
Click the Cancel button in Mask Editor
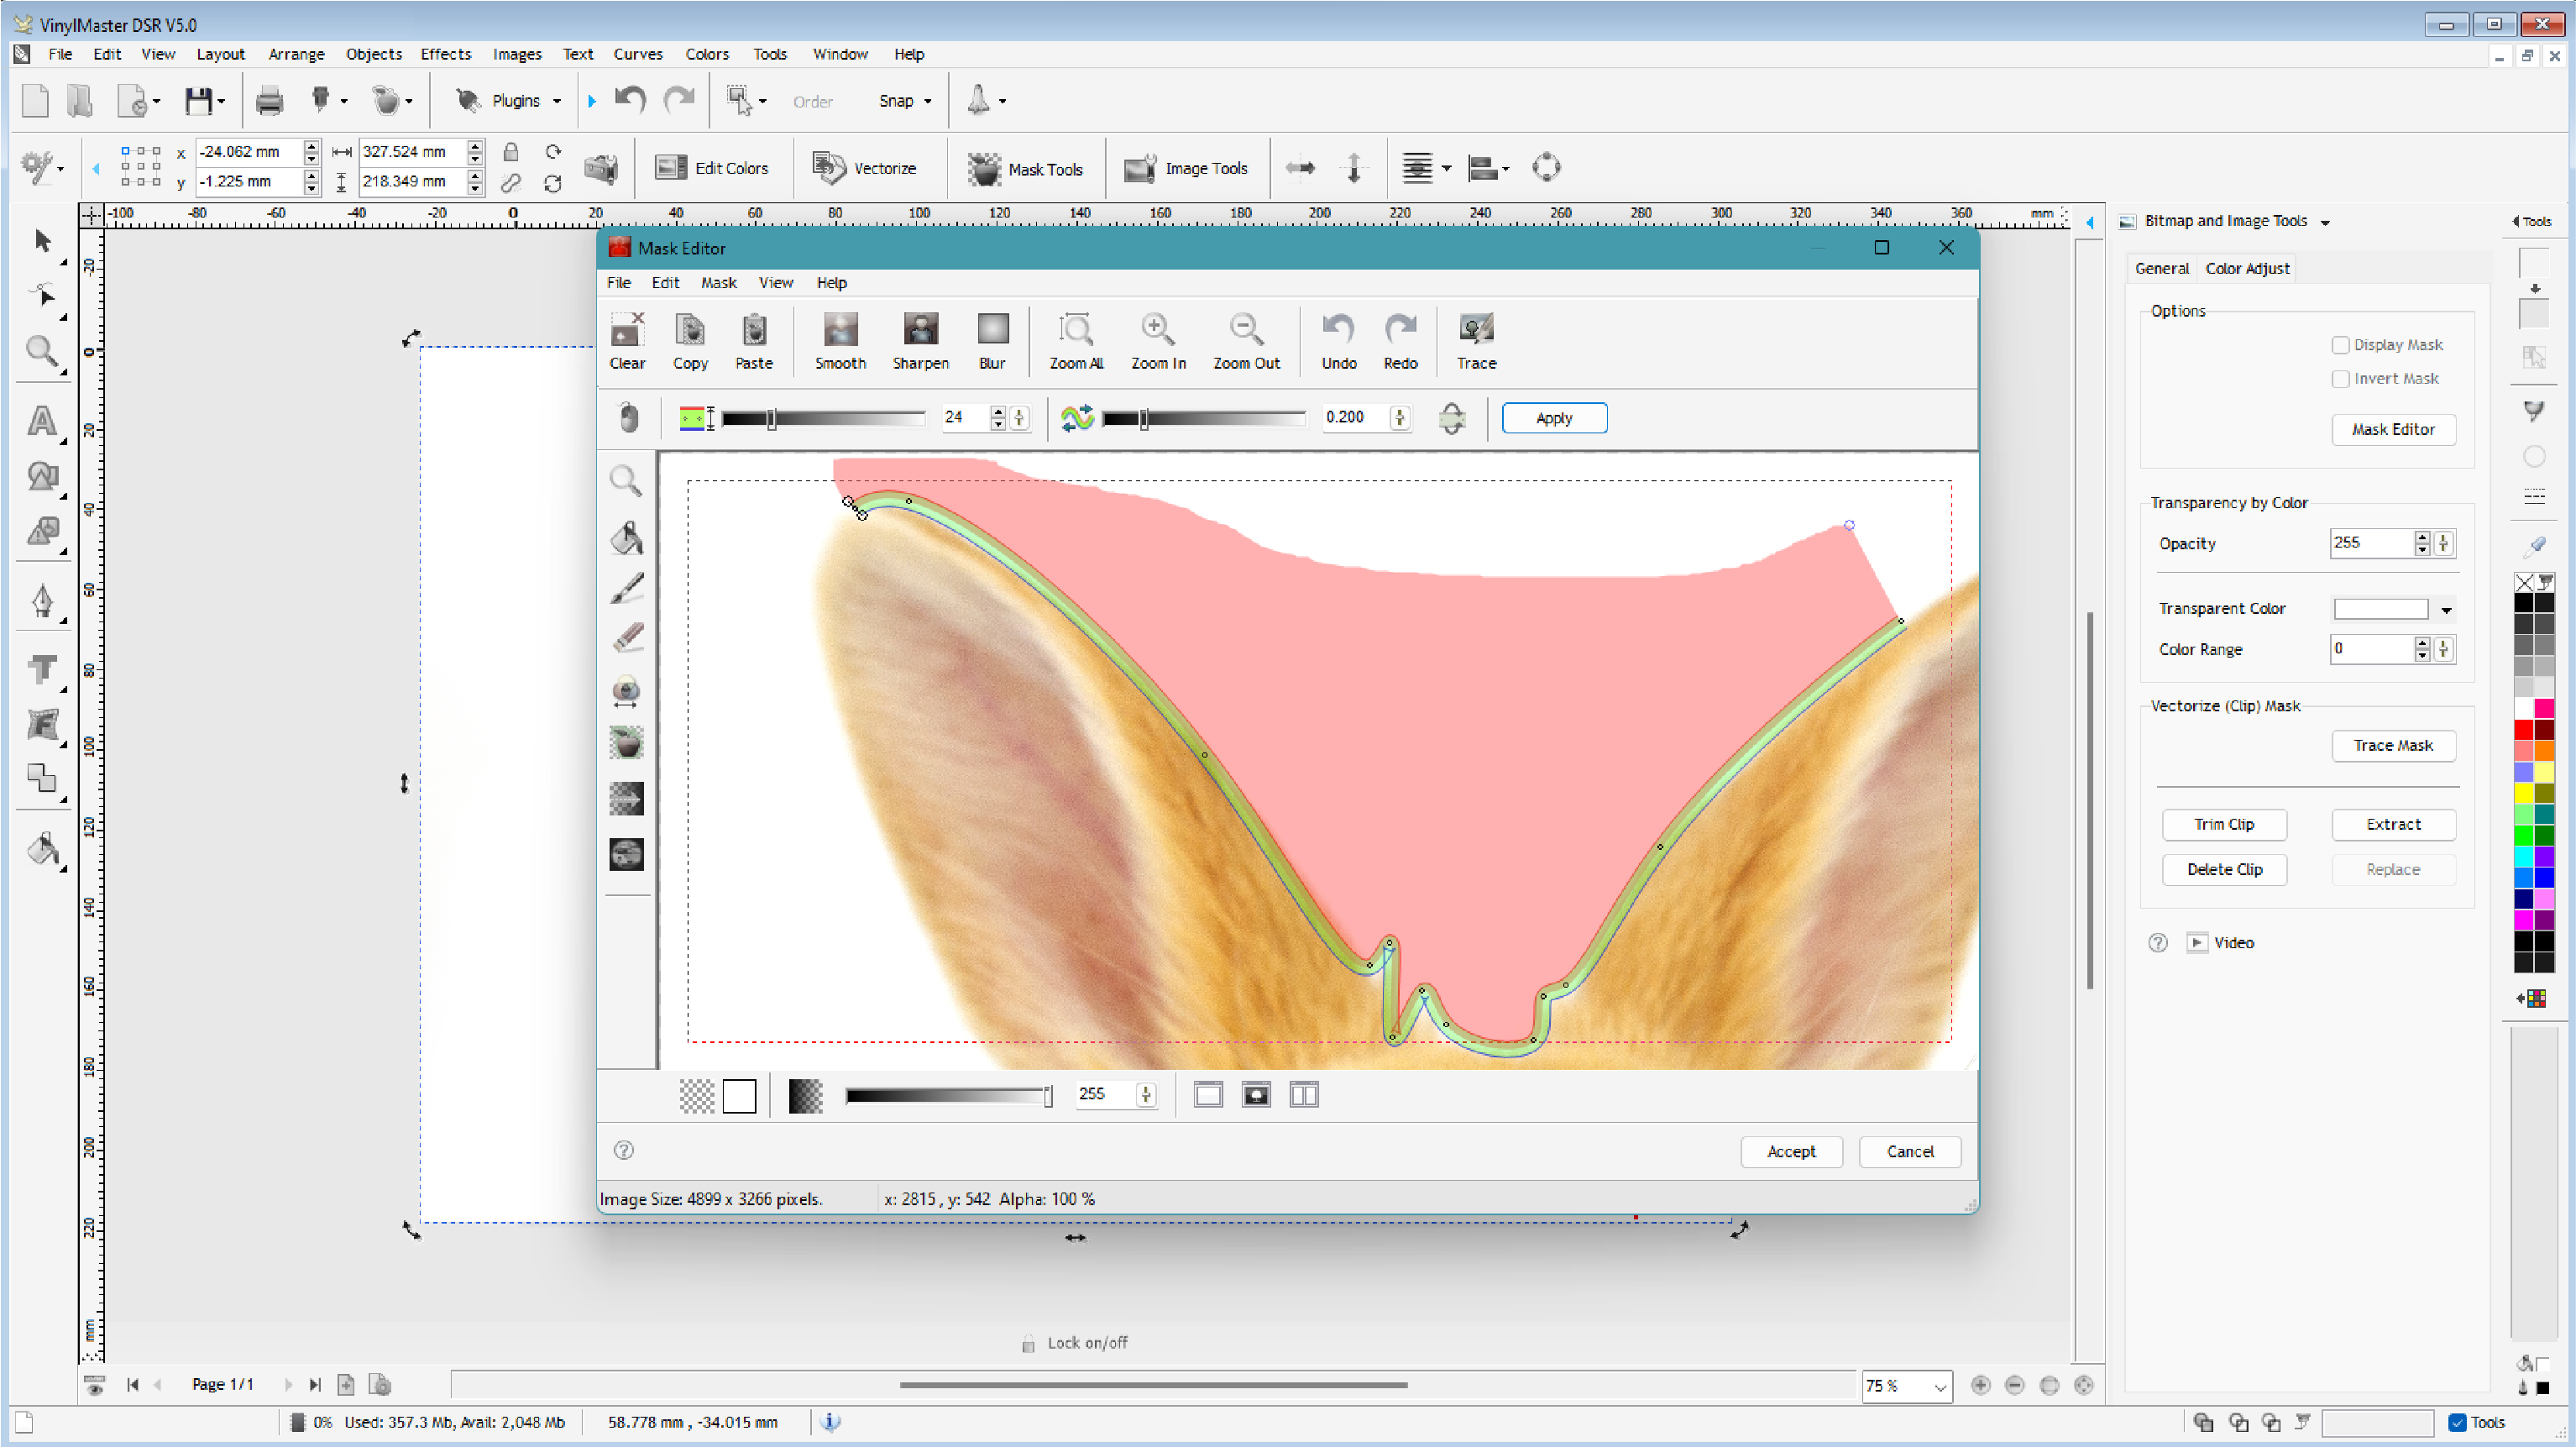click(1910, 1151)
